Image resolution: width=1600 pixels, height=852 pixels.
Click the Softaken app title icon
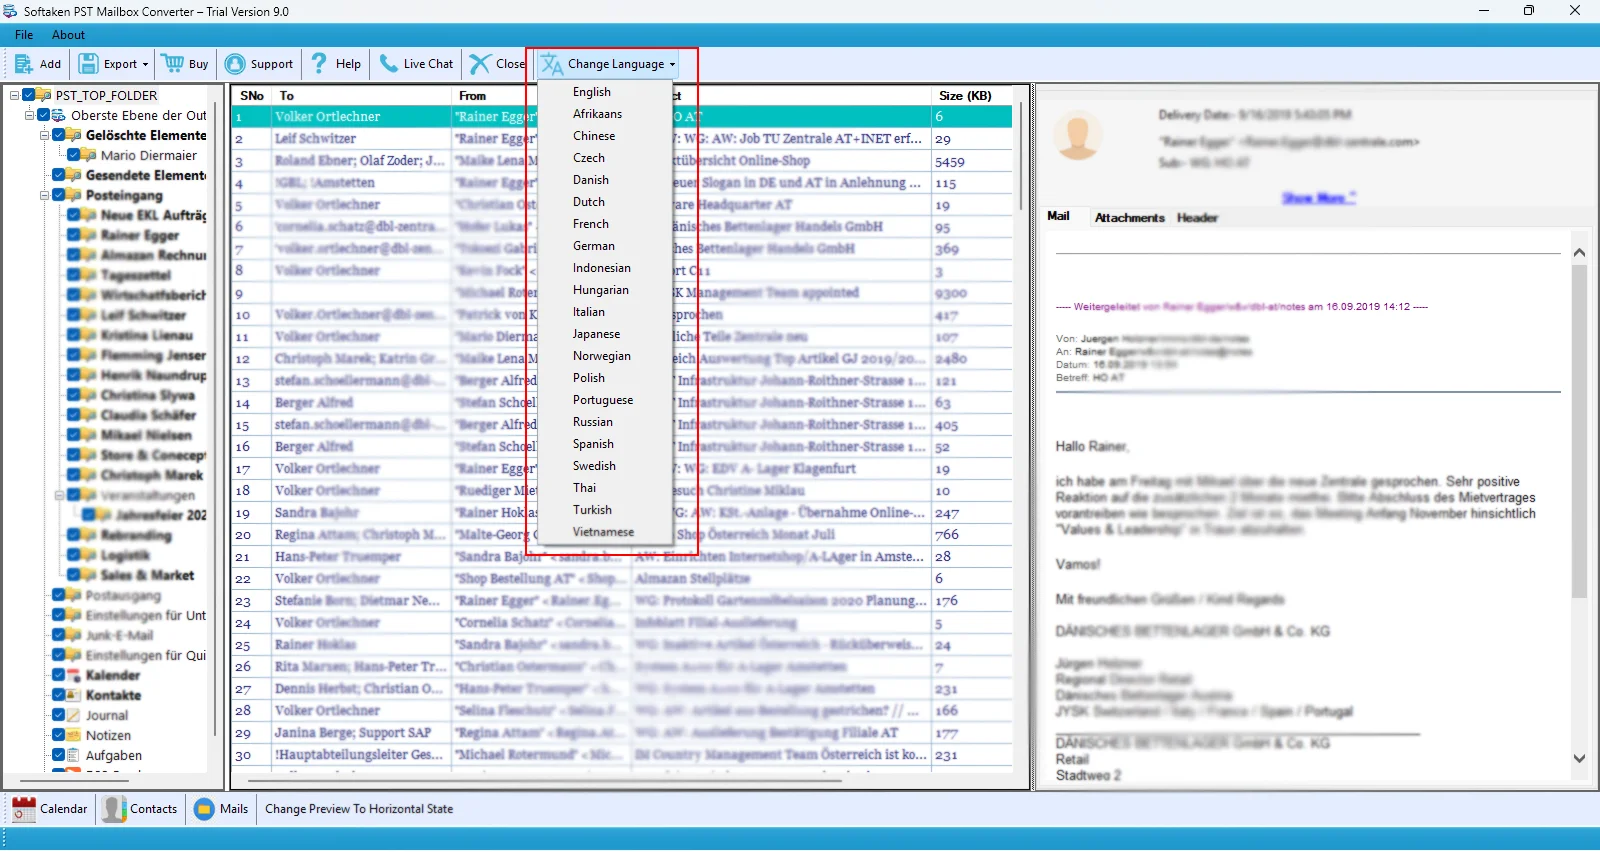point(10,11)
